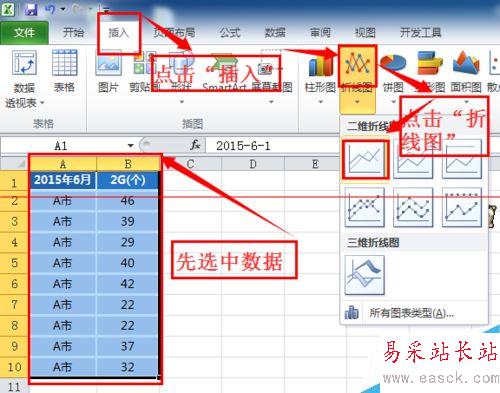Click cell with value 42
The width and height of the screenshot is (500, 393).
128,284
